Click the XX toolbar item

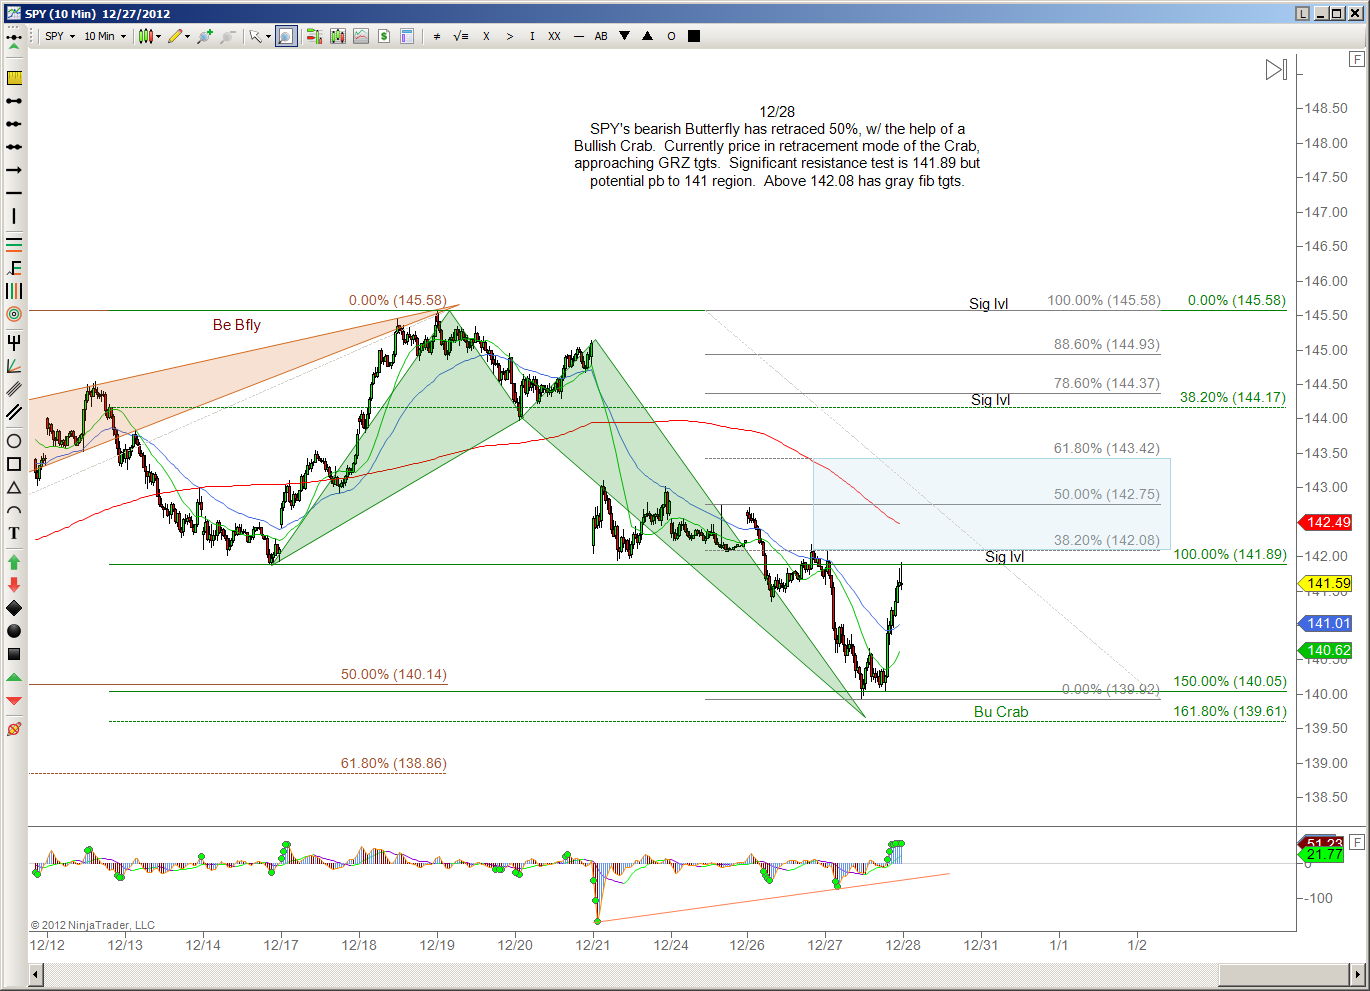(554, 36)
